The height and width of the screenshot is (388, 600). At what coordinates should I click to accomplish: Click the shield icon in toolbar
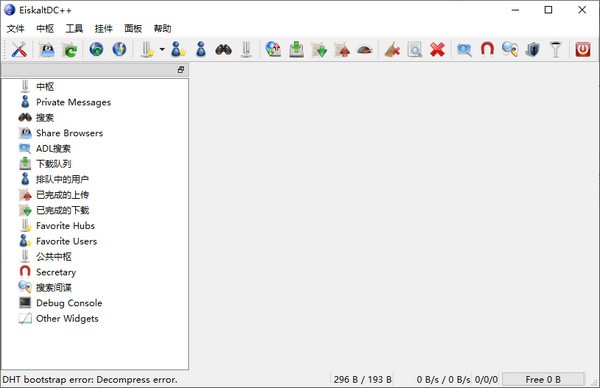pyautogui.click(x=532, y=49)
